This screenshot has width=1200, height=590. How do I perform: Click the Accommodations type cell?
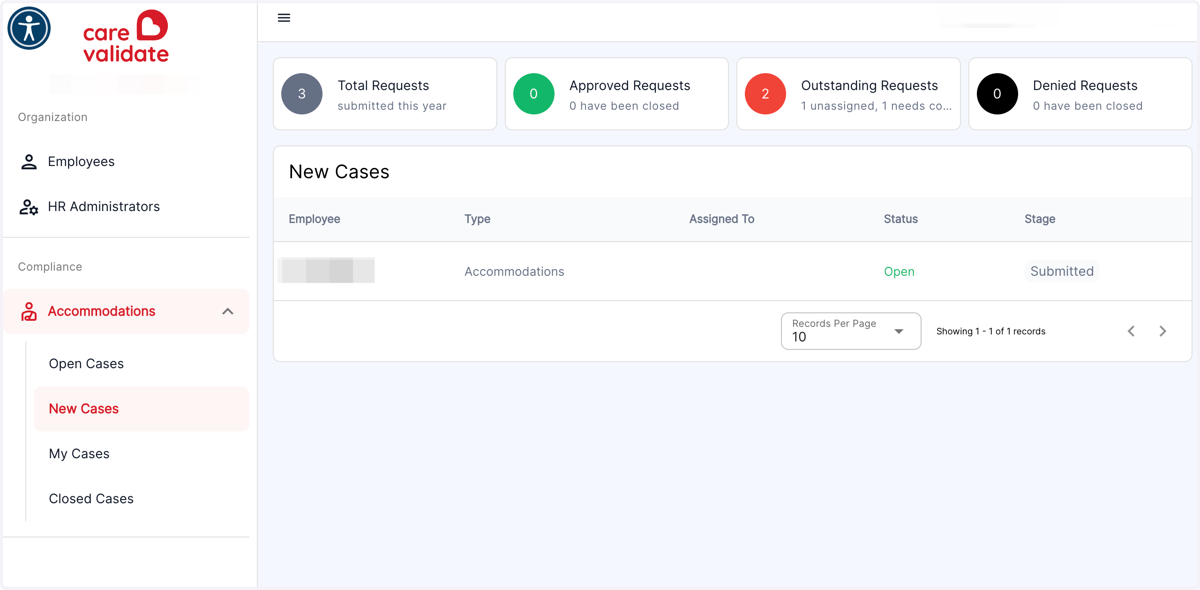[514, 272]
